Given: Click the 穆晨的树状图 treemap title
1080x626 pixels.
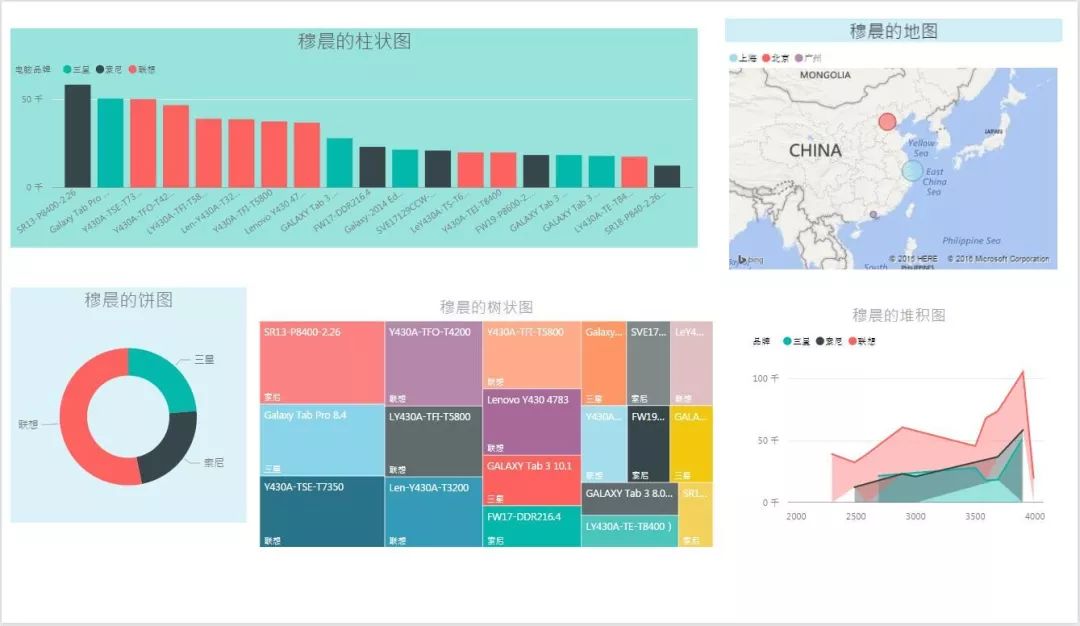Looking at the screenshot, I should 486,307.
